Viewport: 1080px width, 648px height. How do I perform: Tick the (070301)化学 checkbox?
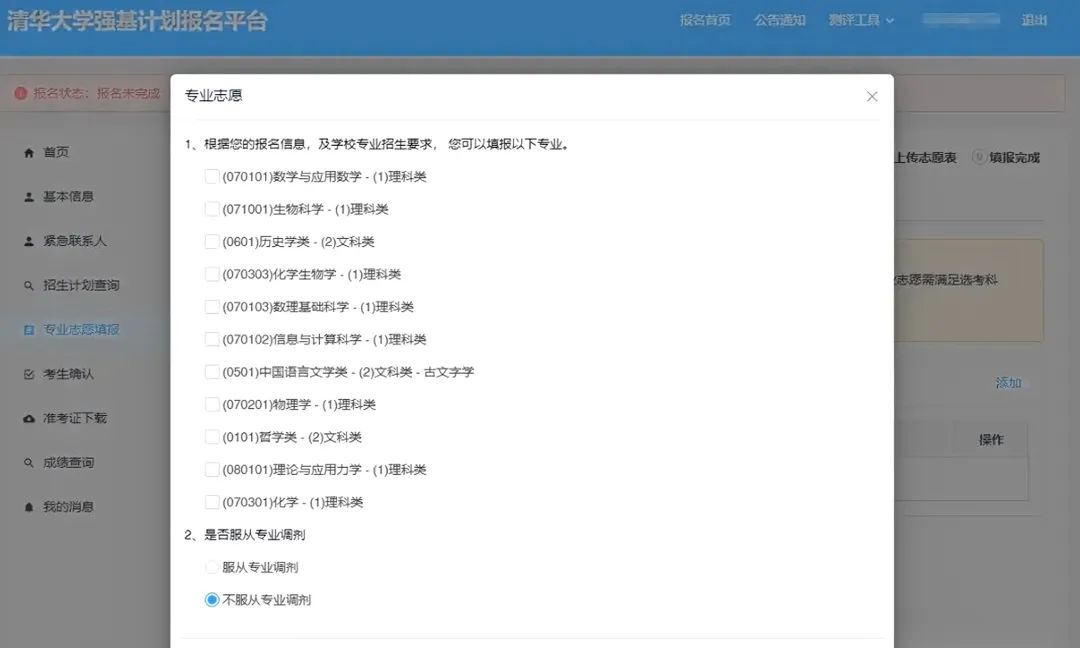coord(212,502)
